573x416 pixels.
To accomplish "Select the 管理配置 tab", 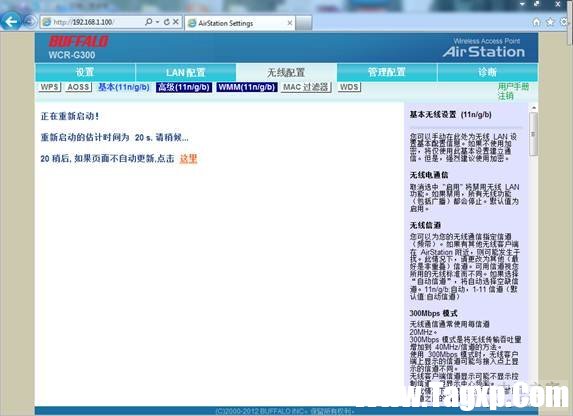I will point(387,72).
